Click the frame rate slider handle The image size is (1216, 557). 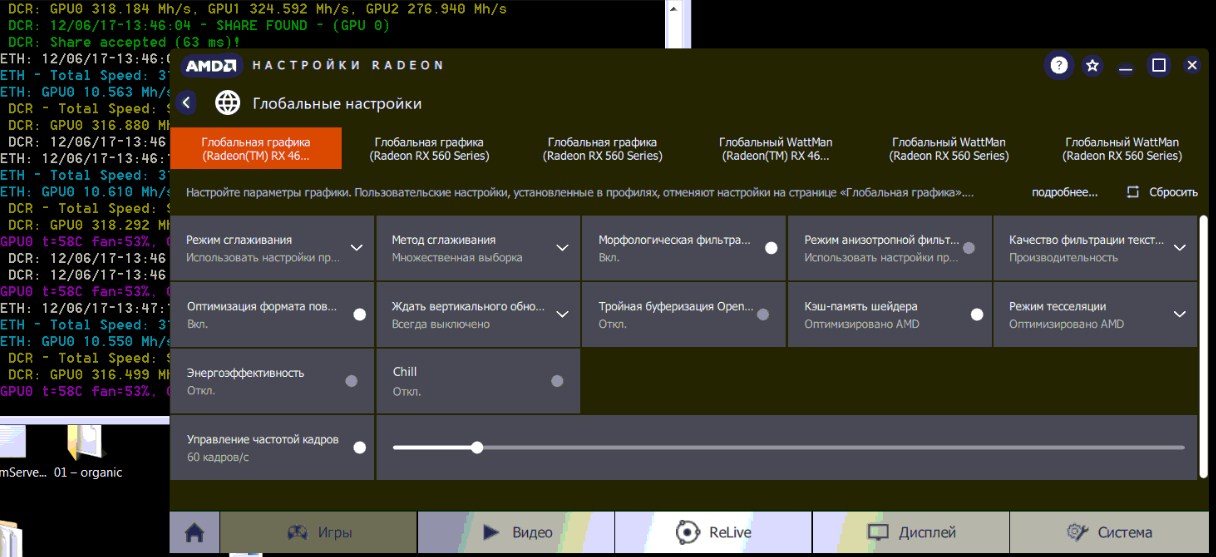pos(477,447)
